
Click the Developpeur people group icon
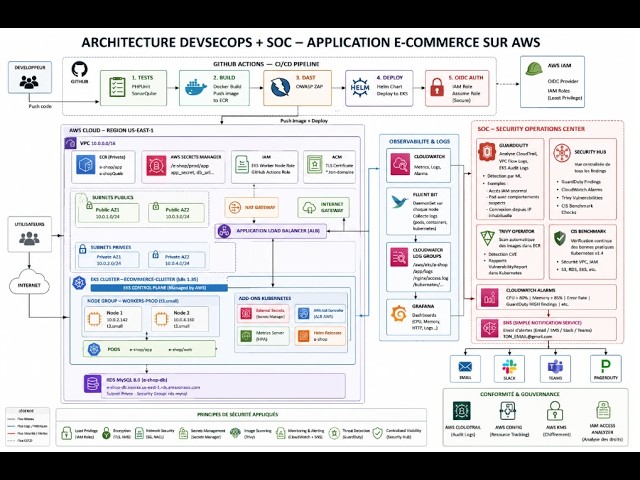[x=29, y=82]
